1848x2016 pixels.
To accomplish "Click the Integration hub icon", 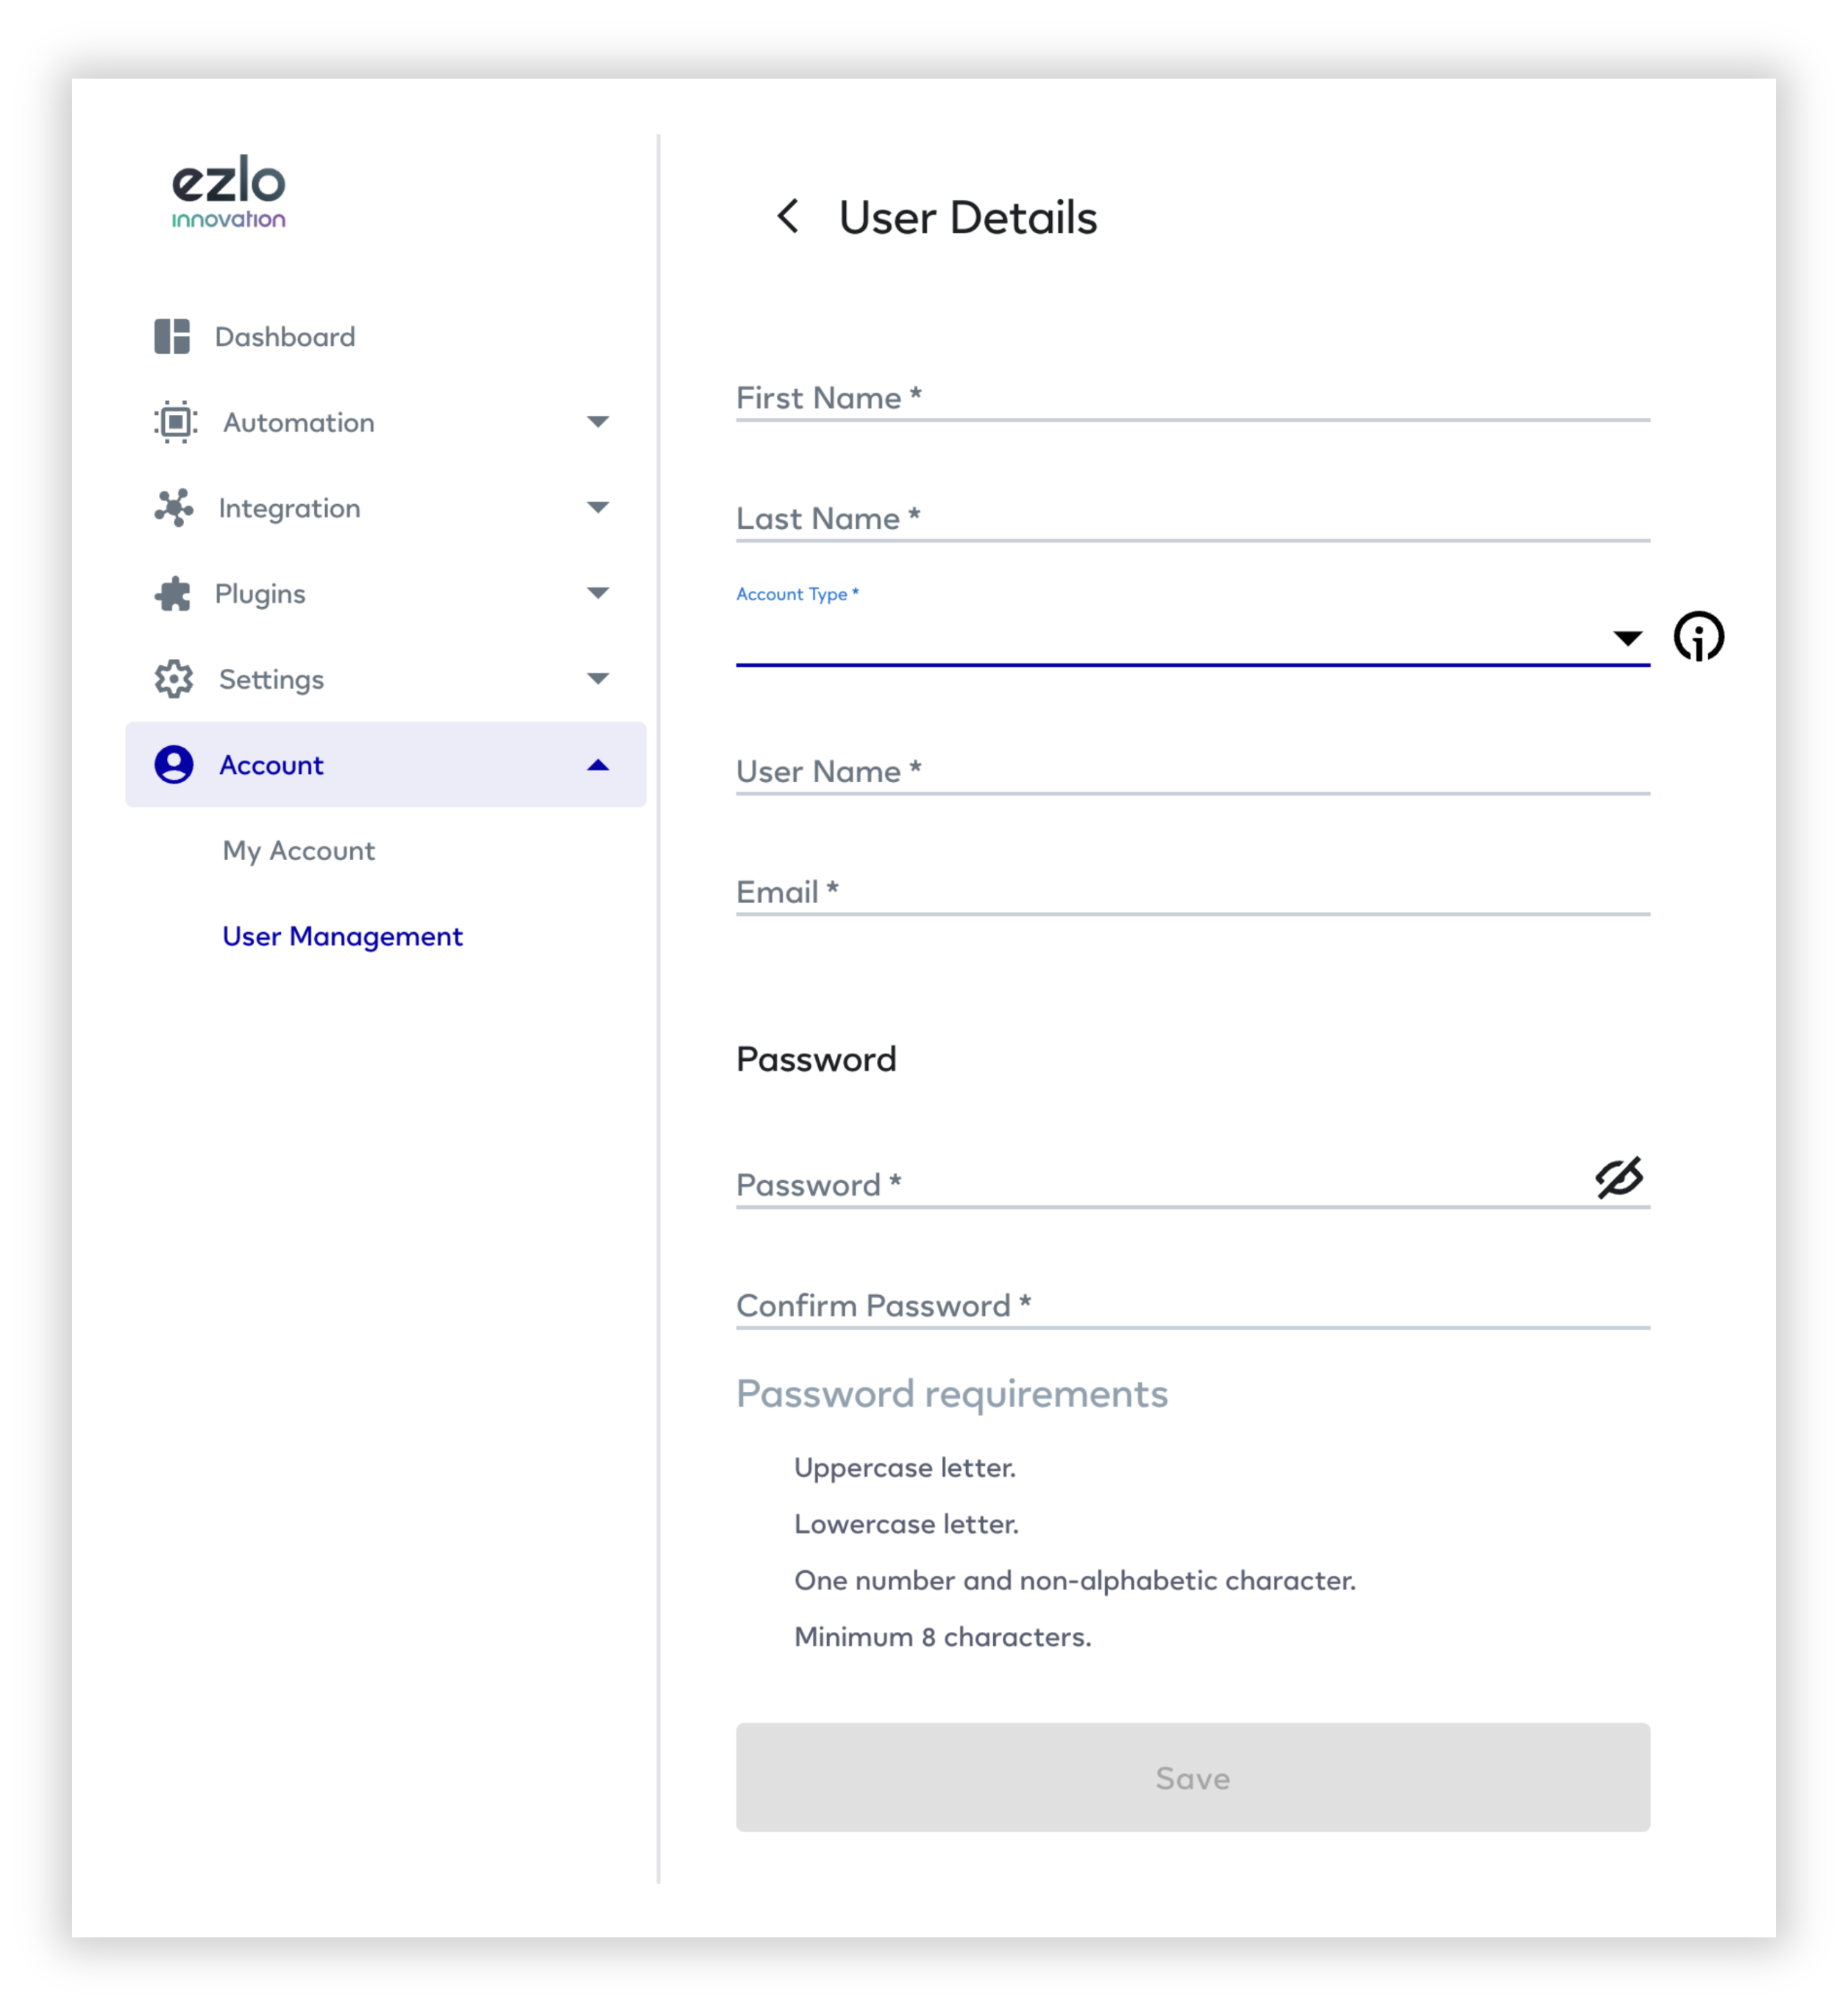I will 174,508.
